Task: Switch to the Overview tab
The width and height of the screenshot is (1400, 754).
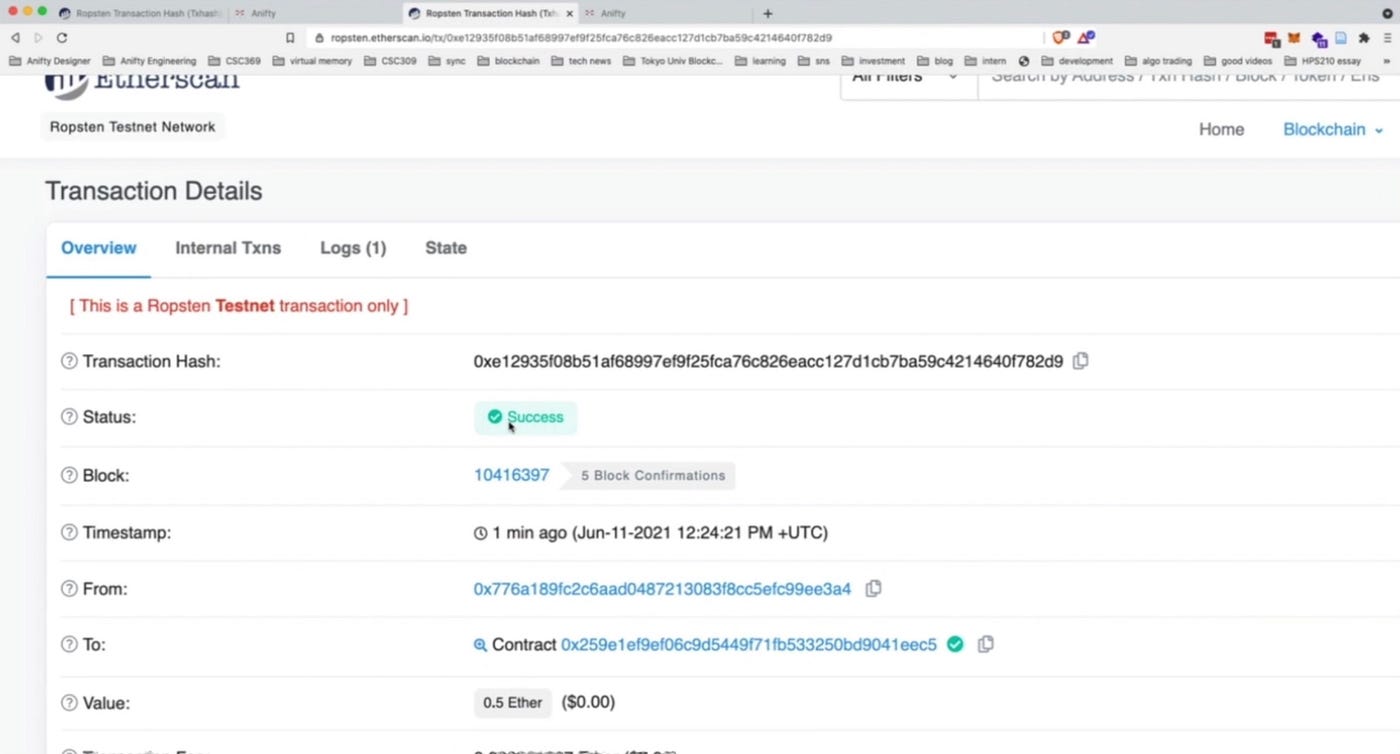Action: (99, 248)
